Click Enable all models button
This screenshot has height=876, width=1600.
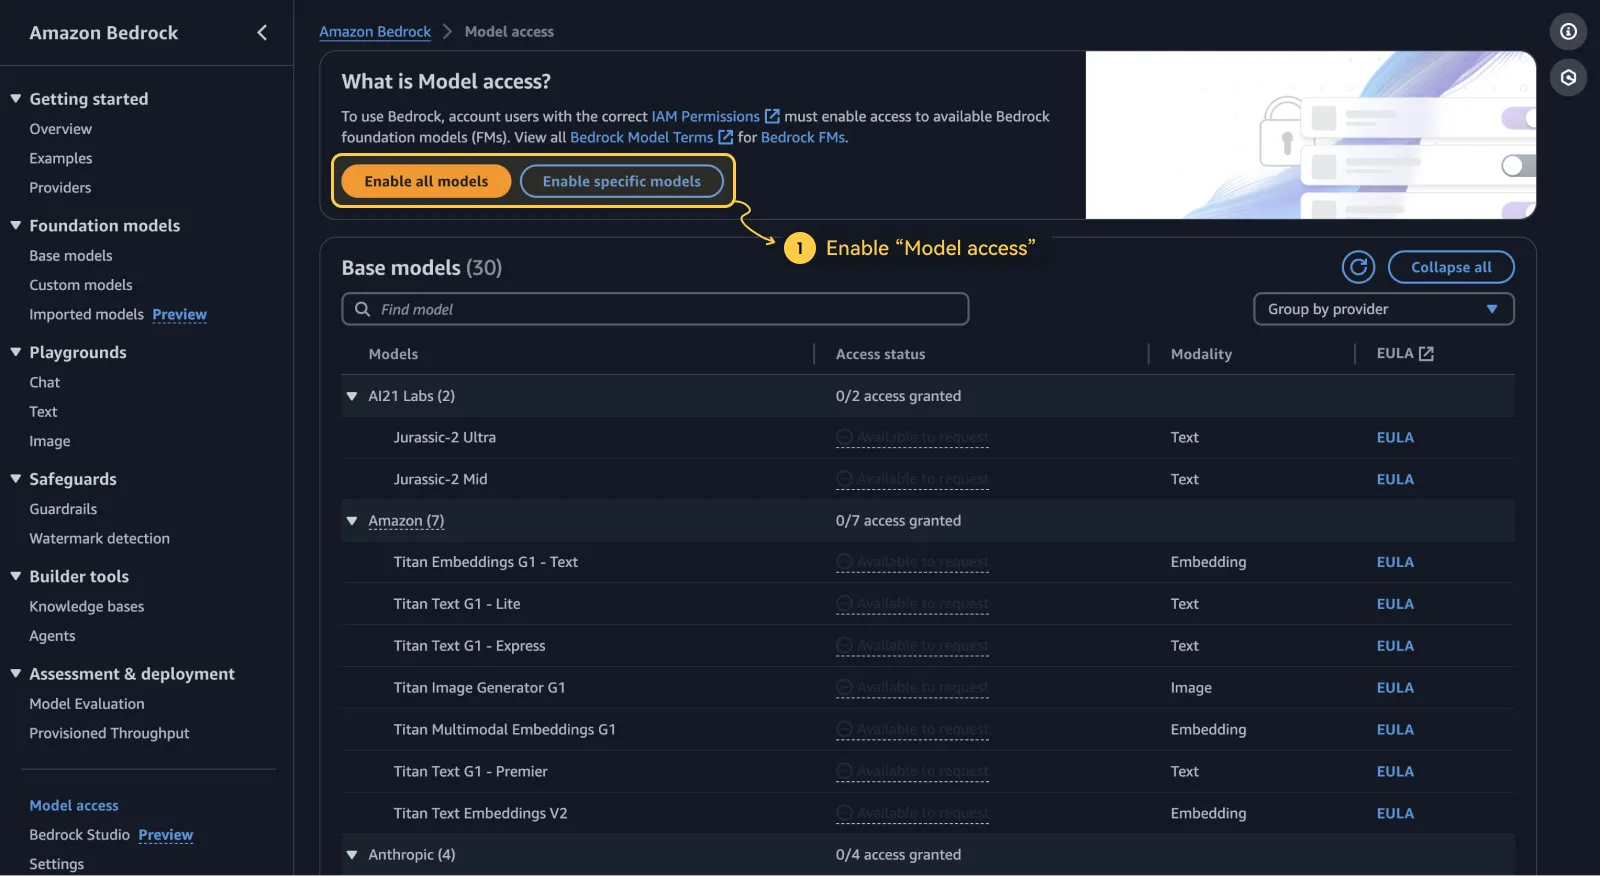[426, 181]
